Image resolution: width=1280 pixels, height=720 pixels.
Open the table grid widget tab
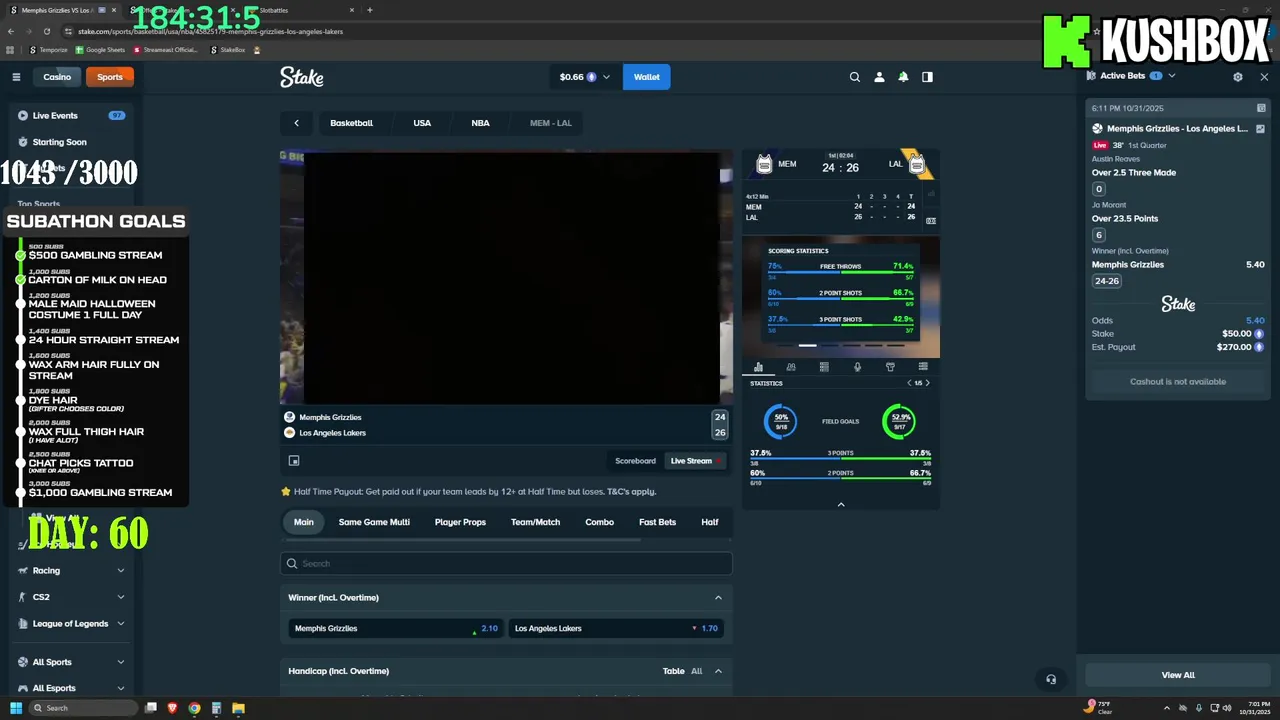[x=824, y=367]
